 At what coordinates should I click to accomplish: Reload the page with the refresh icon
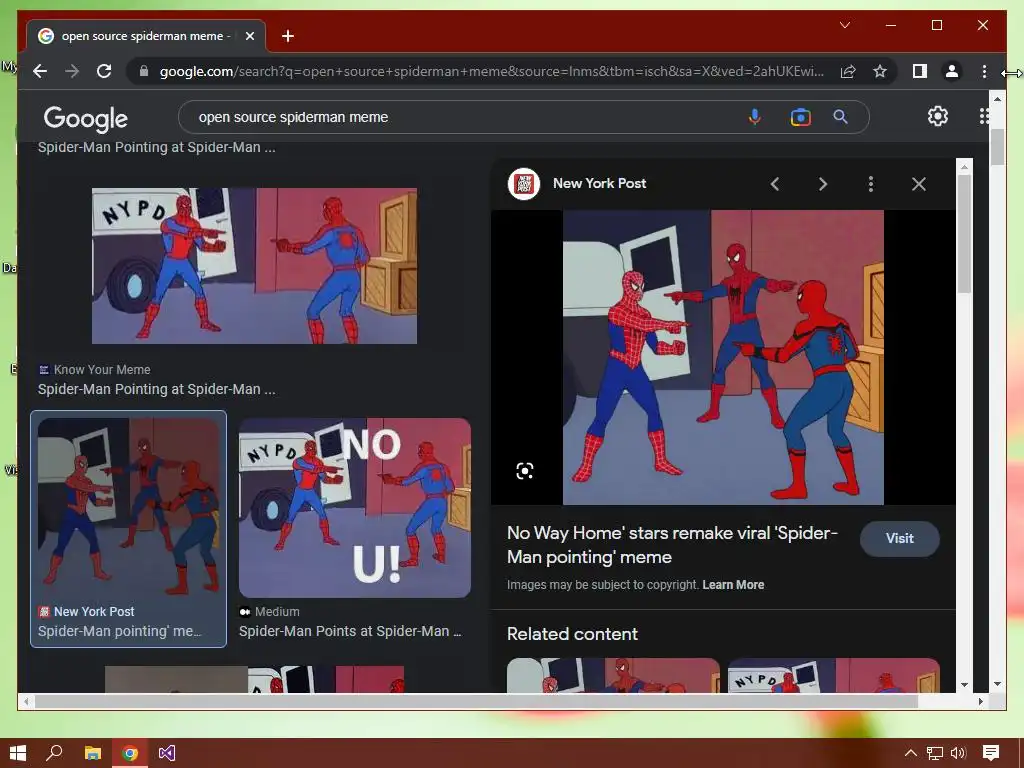[104, 71]
